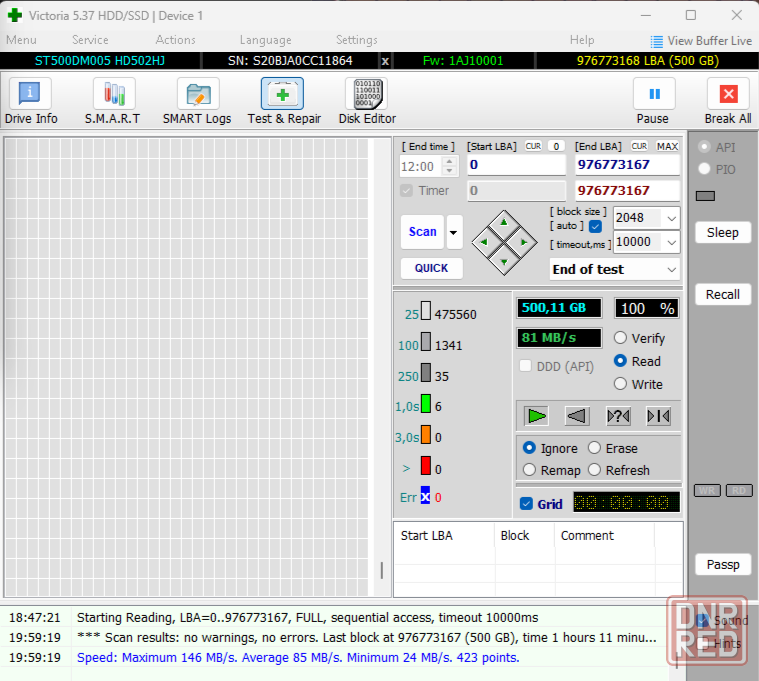Select the Verify radio button
Image resolution: width=759 pixels, height=681 pixels.
621,339
